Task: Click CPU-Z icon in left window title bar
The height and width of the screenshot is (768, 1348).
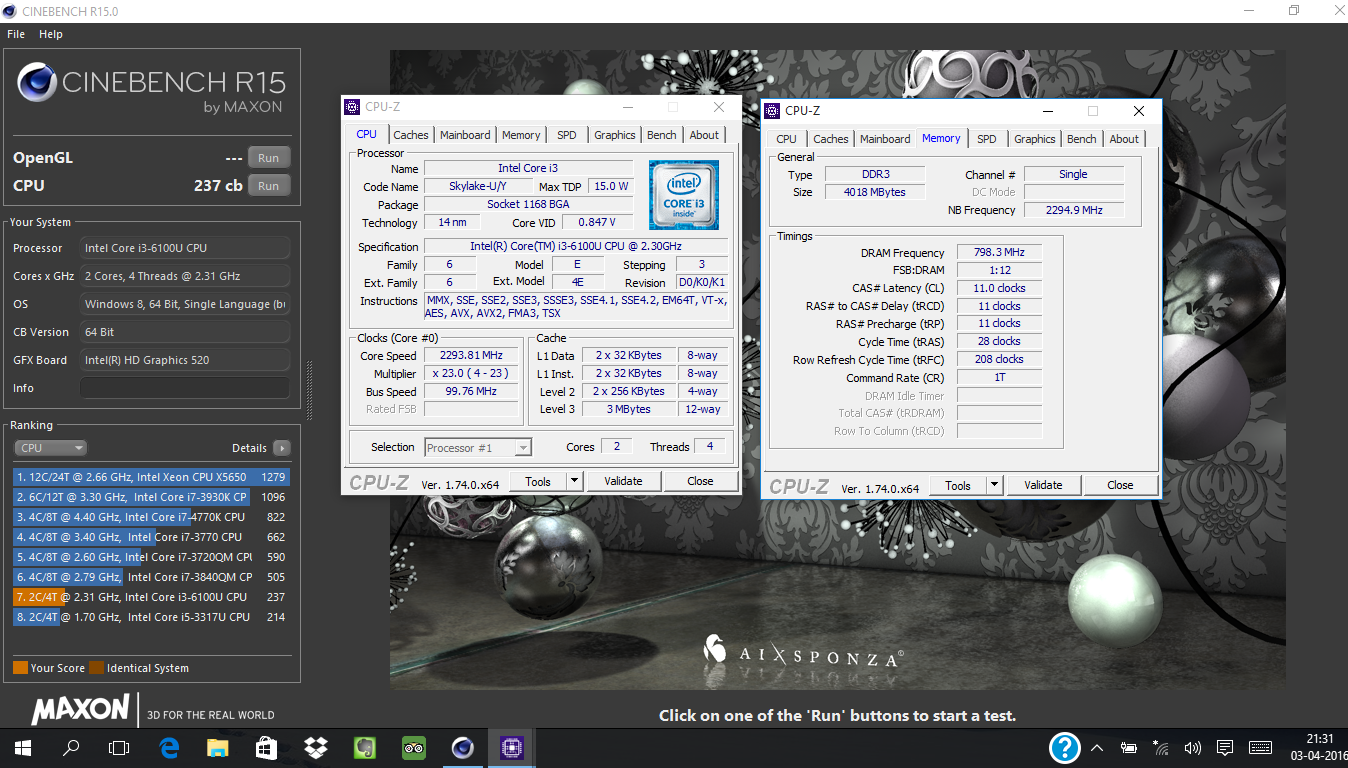Action: (x=351, y=107)
